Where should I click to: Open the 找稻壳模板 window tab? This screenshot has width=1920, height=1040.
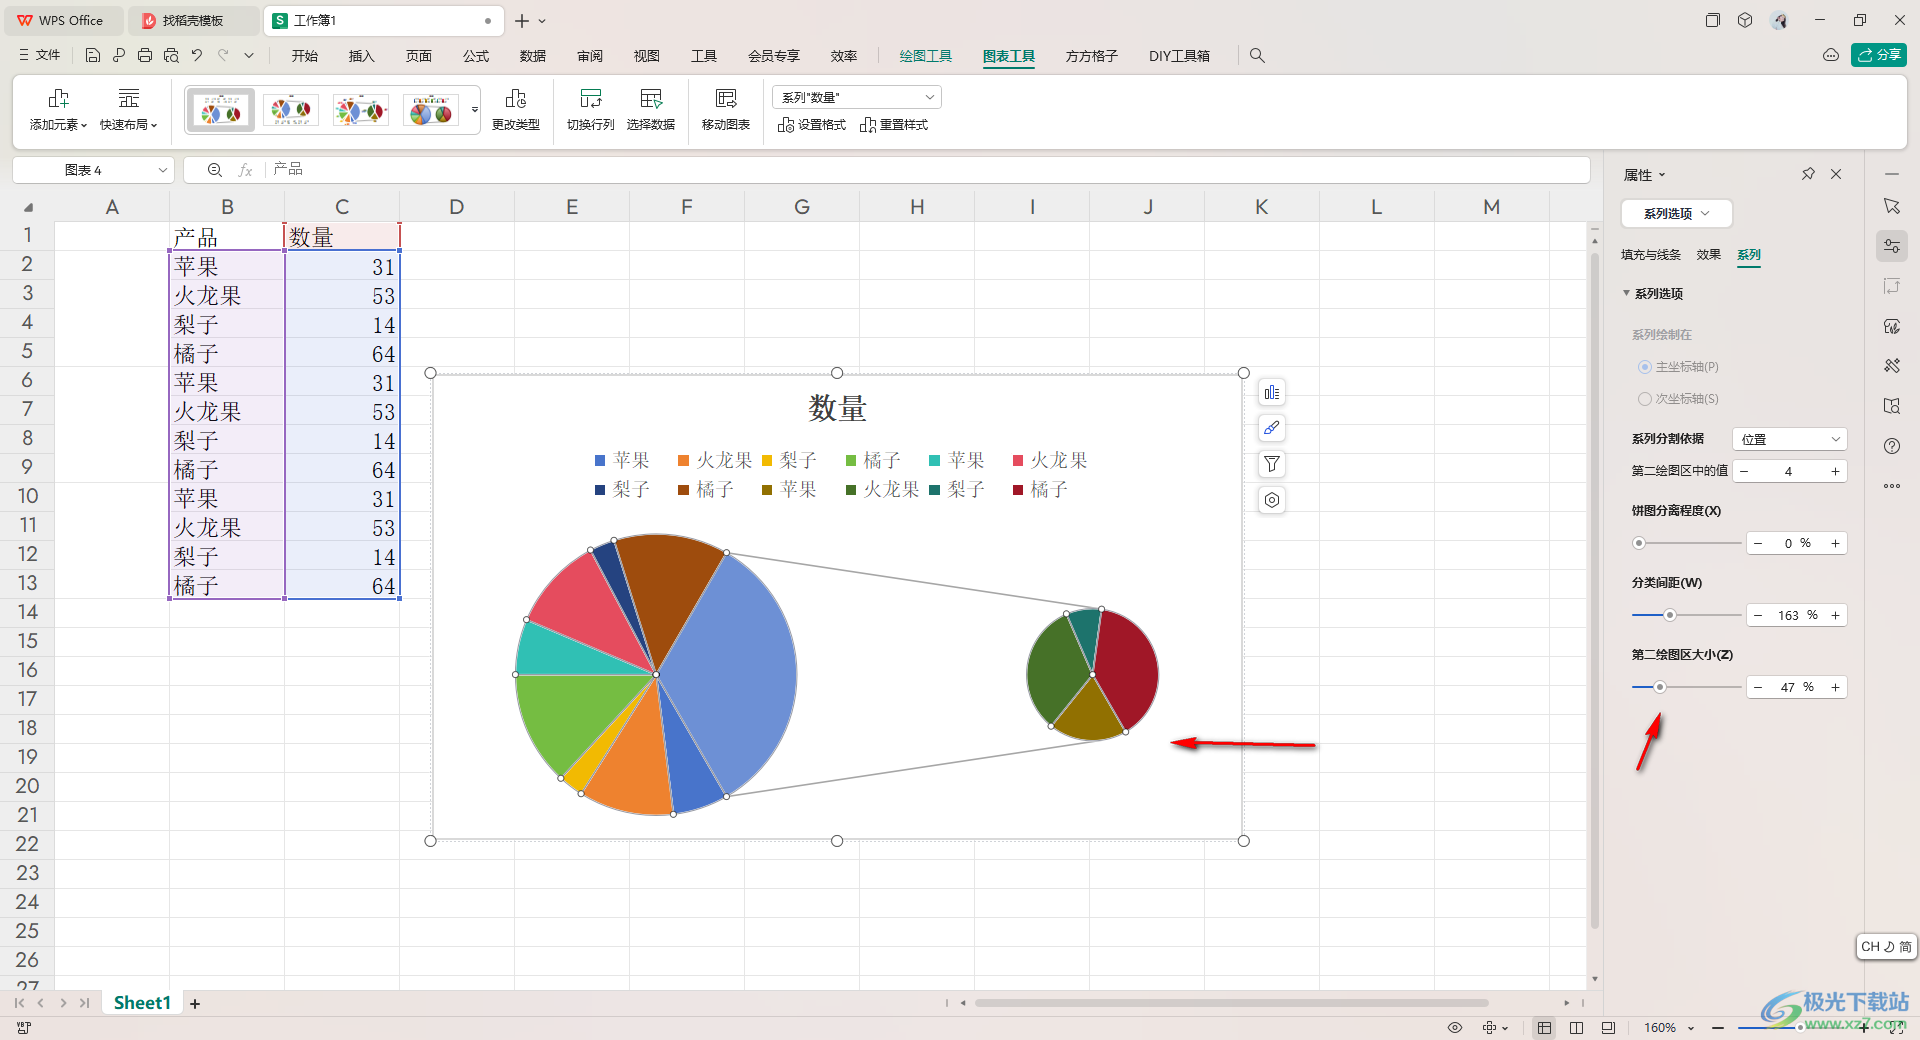(x=194, y=20)
